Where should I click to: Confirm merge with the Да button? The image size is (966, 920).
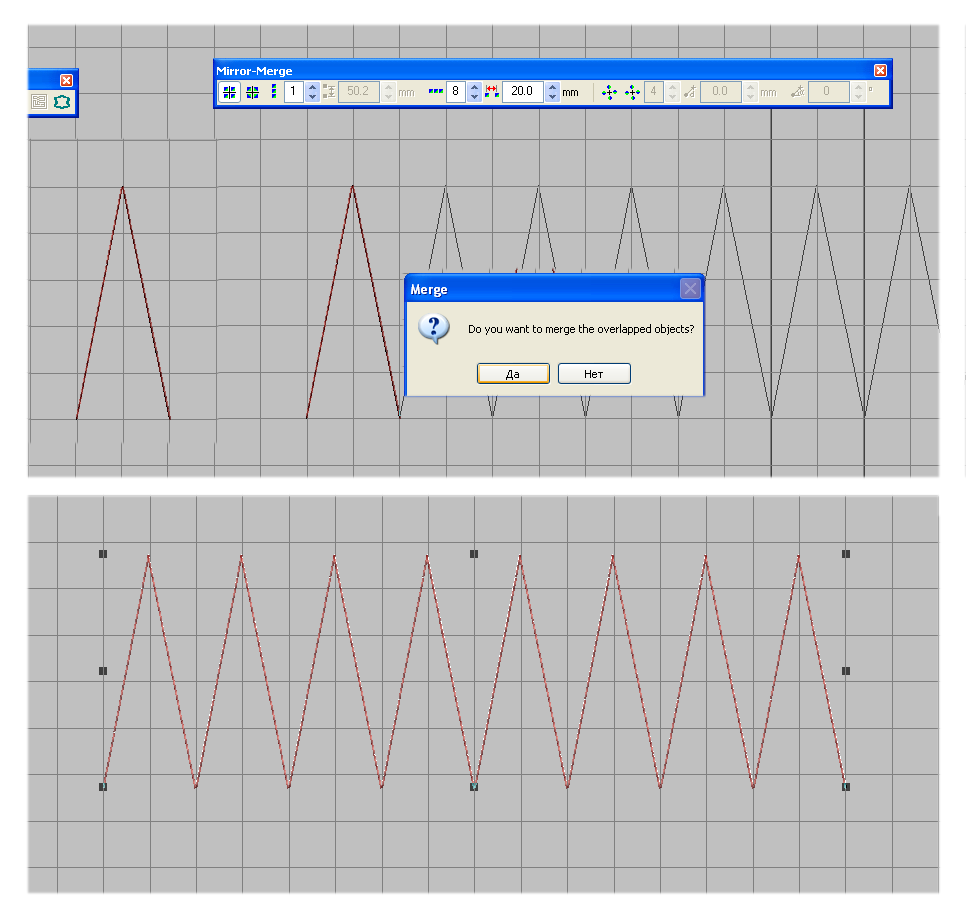(513, 373)
